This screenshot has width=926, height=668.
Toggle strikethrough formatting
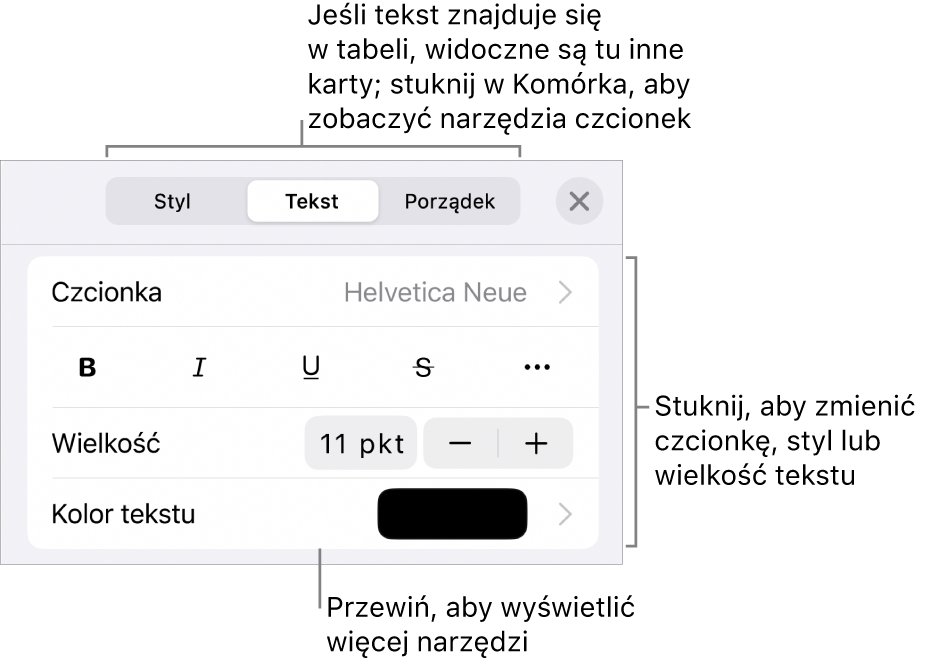pyautogui.click(x=423, y=367)
